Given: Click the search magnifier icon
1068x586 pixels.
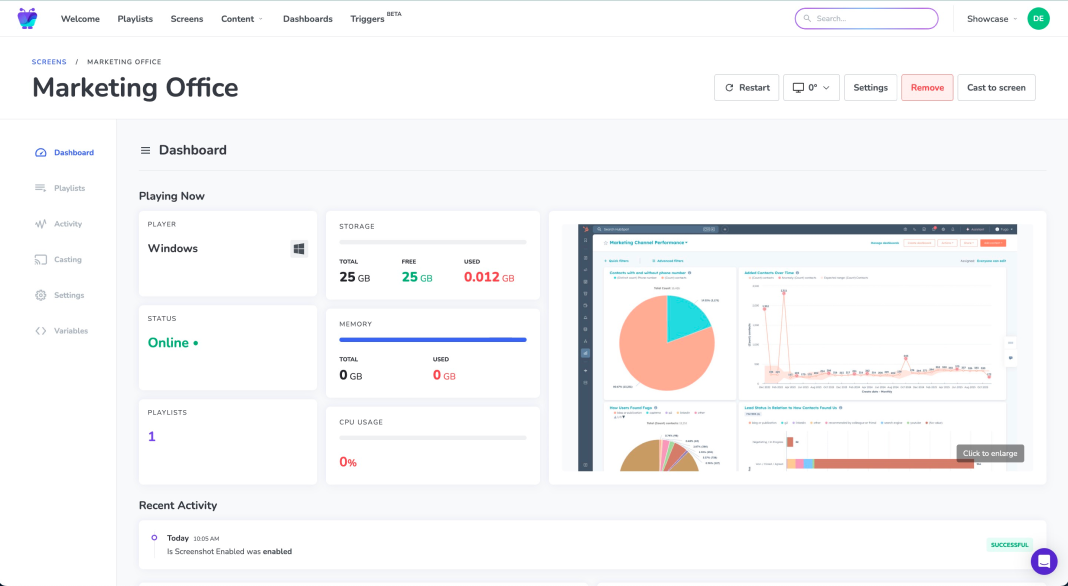Looking at the screenshot, I should tap(806, 18).
